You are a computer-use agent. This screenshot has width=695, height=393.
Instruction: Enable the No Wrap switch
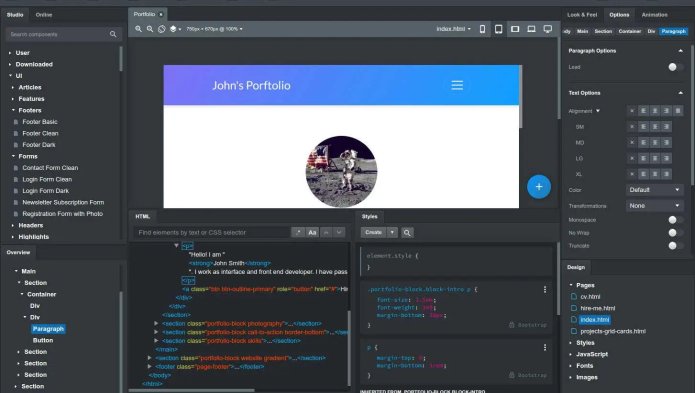coord(675,233)
